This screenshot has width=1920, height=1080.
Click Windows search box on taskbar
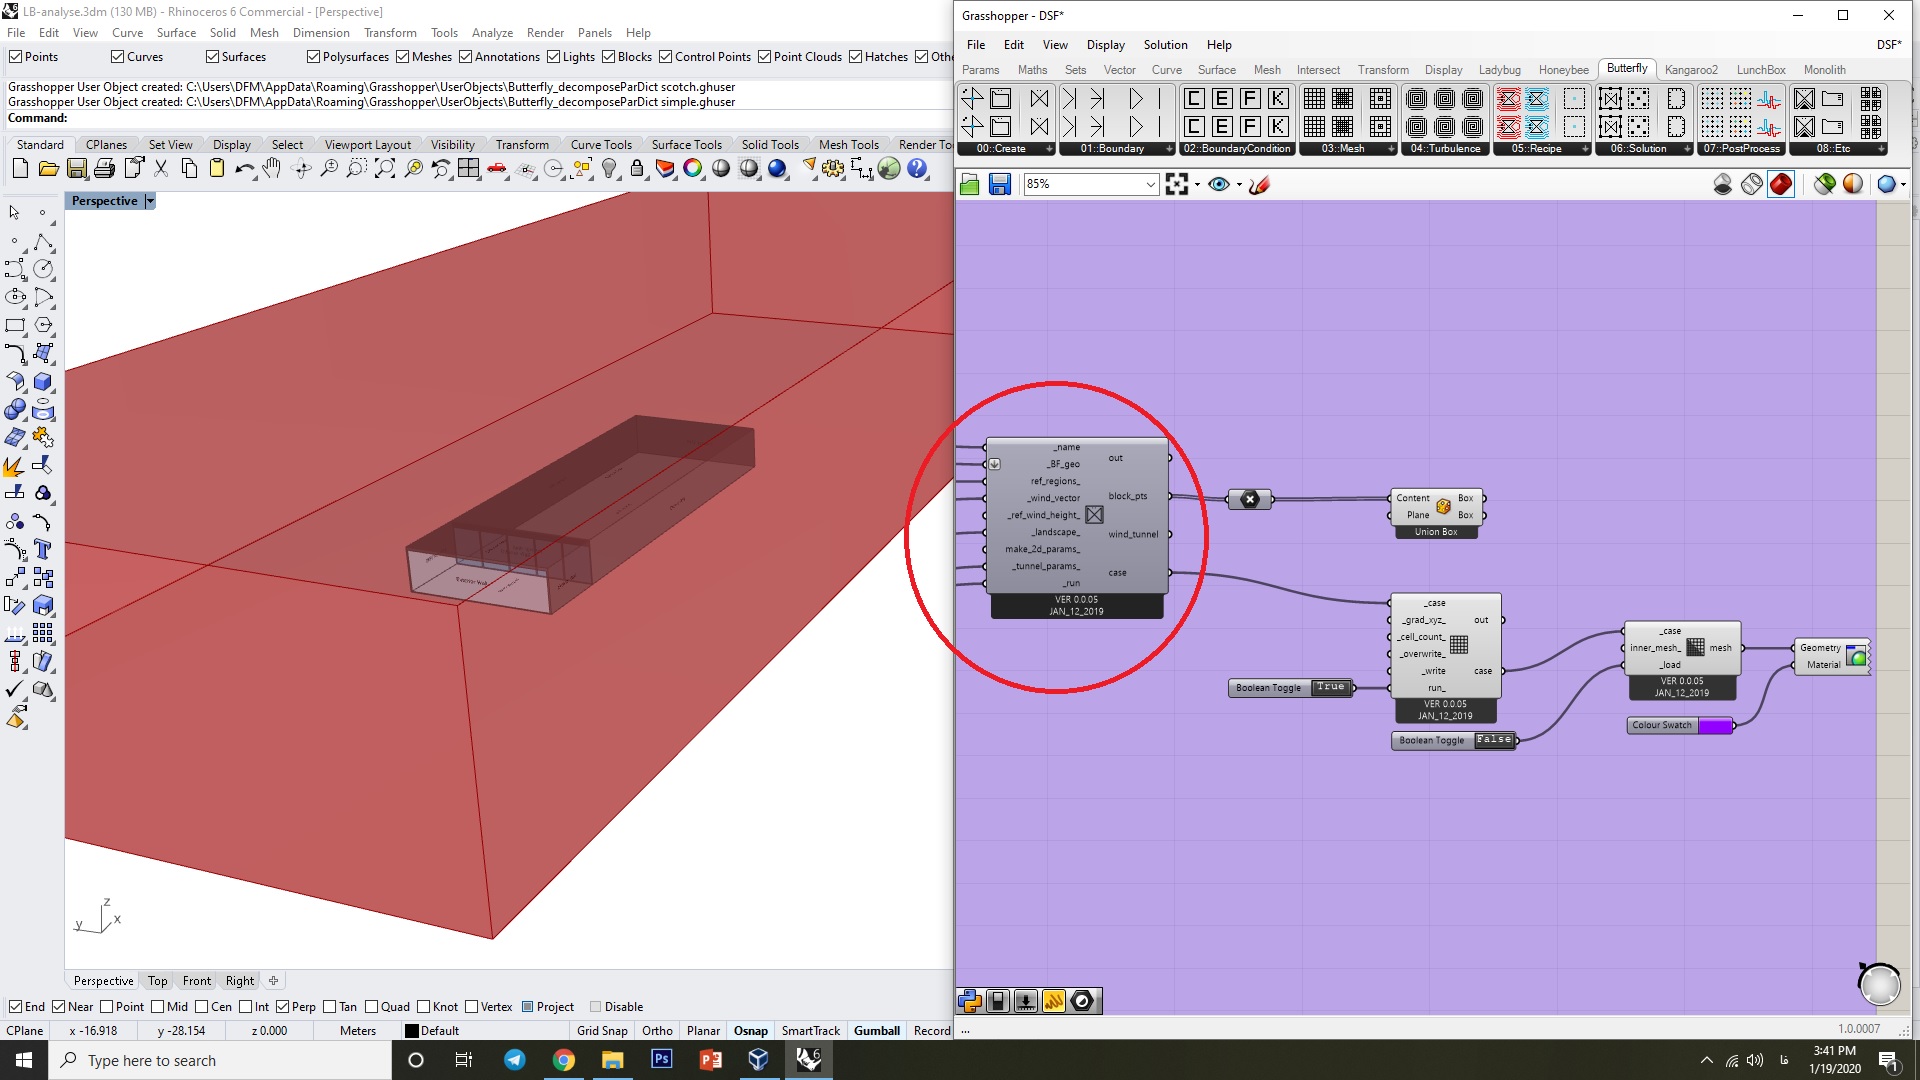(x=220, y=1060)
